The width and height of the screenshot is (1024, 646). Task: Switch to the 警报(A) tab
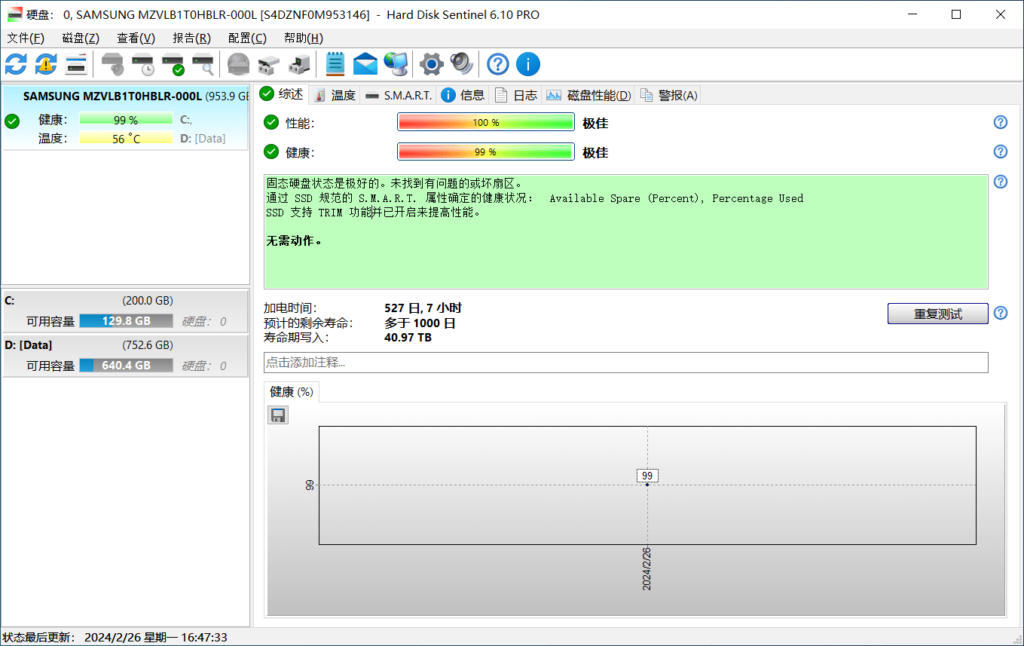(669, 95)
